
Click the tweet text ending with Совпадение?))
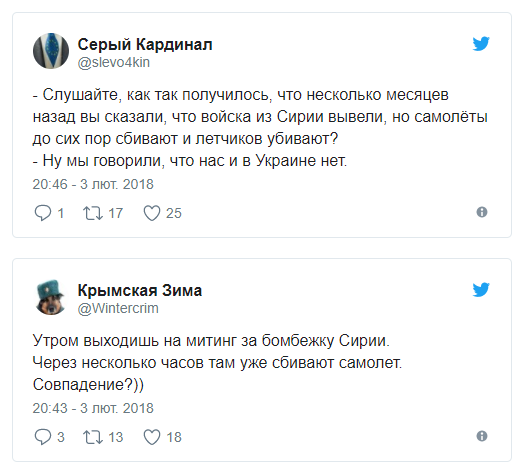[217, 363]
